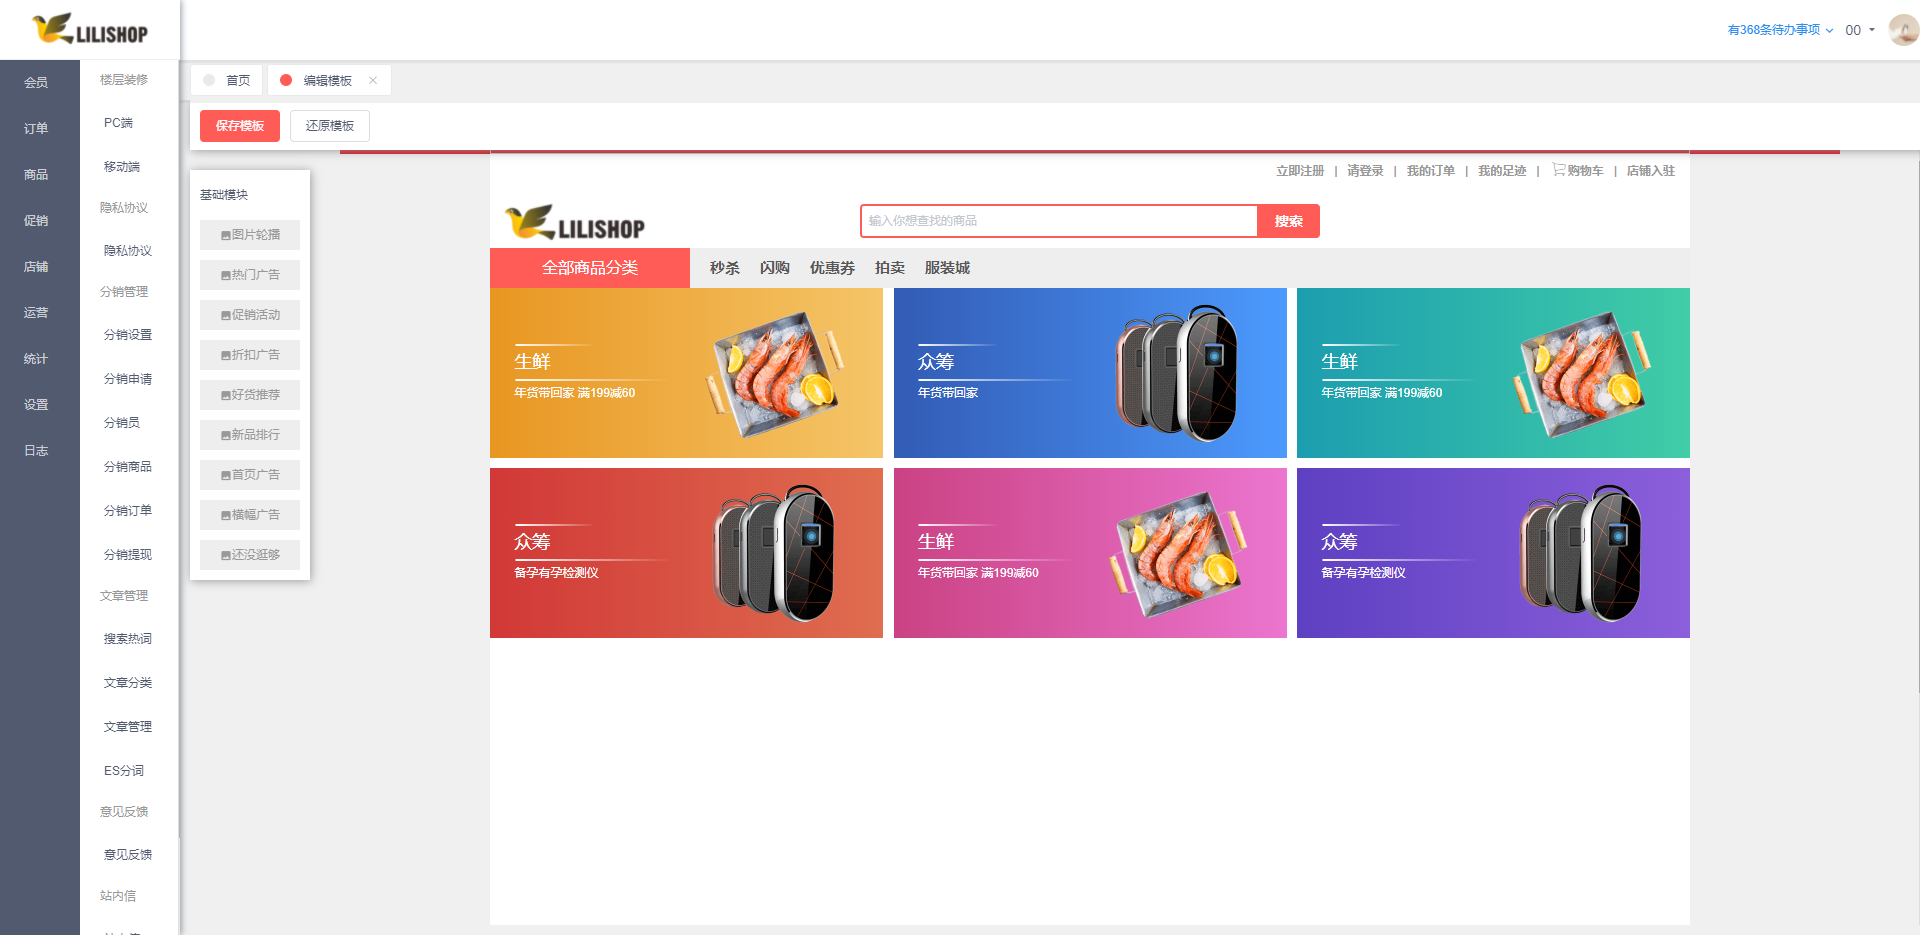Click the 立即注册 link
Screen dimensions: 1920x935
pos(1300,171)
